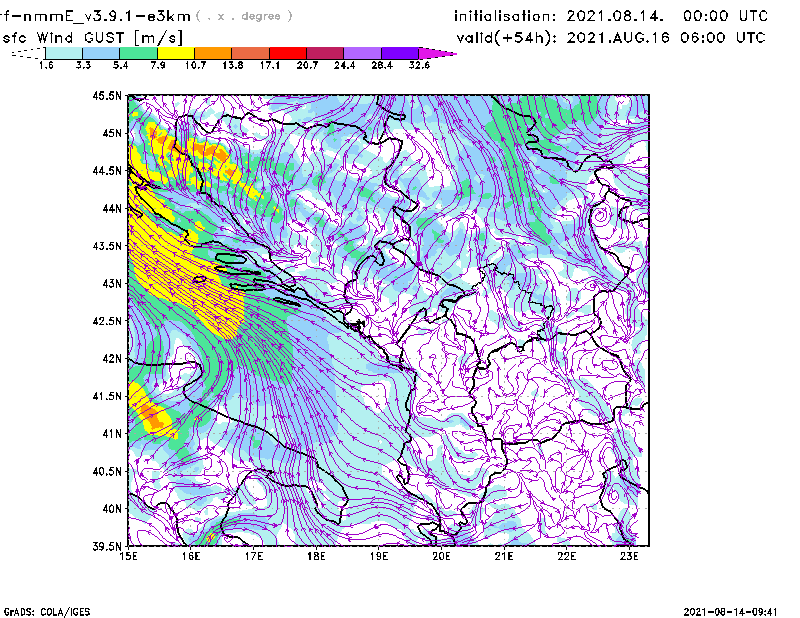
Task: Click the '40.5N' latitude label
Action: coord(107,471)
